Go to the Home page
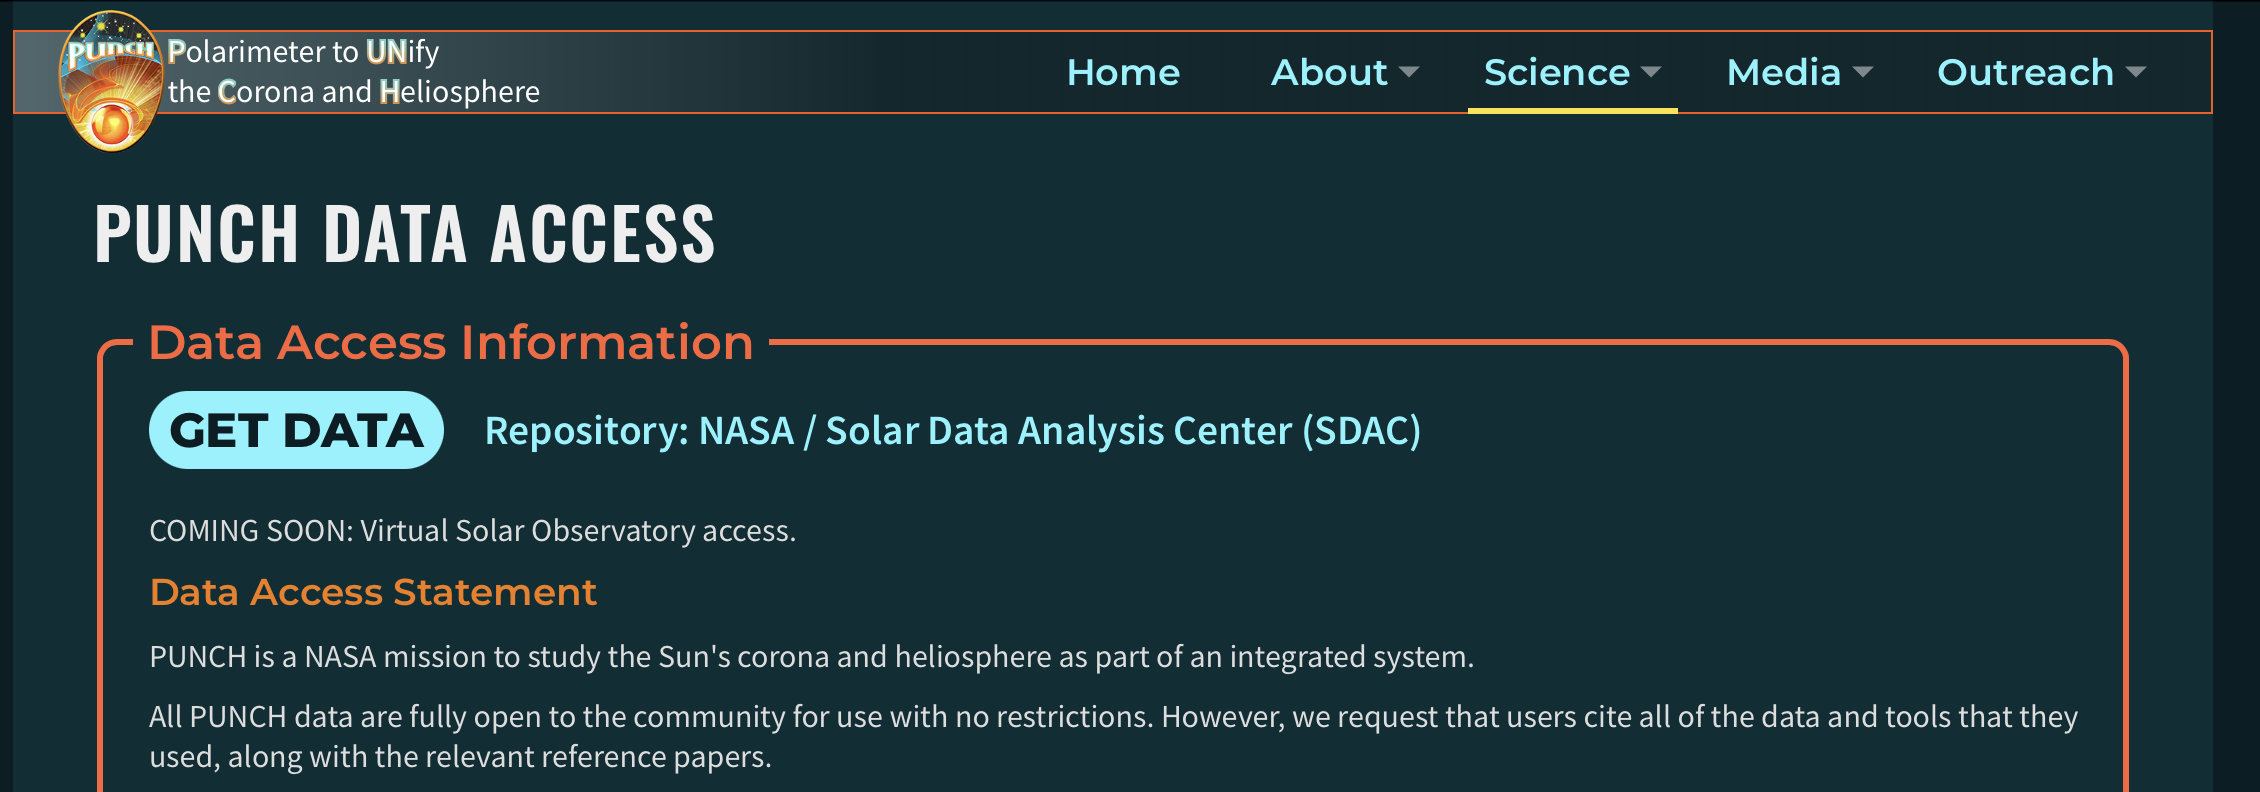 click(1123, 73)
